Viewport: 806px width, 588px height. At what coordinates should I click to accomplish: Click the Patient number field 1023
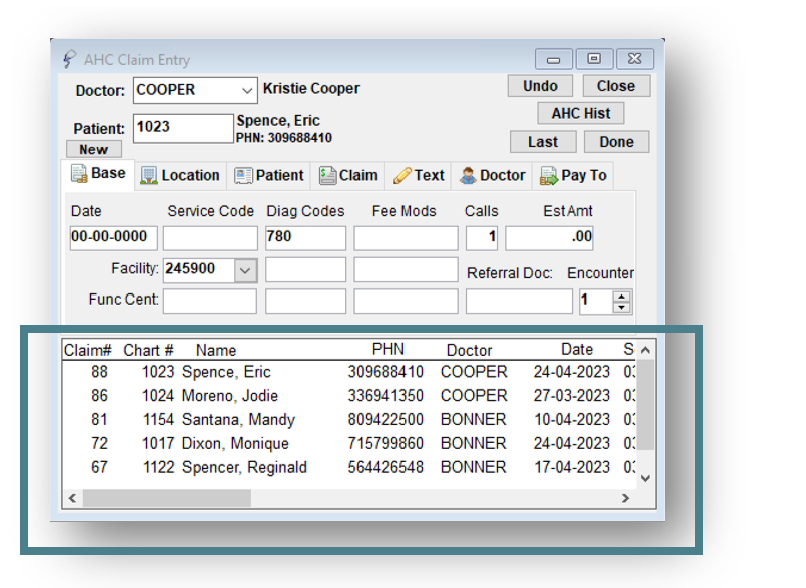click(182, 128)
